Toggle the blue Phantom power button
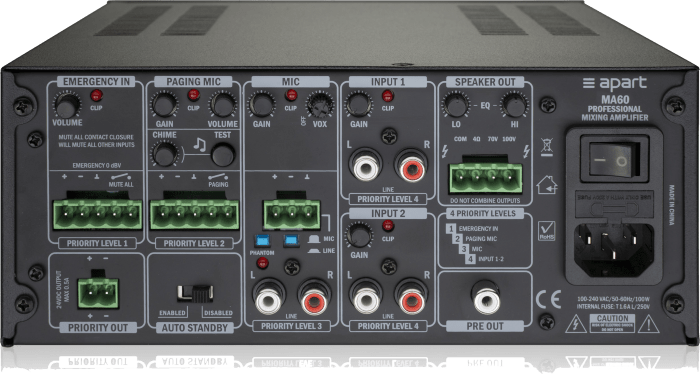The image size is (700, 374). [x=262, y=241]
